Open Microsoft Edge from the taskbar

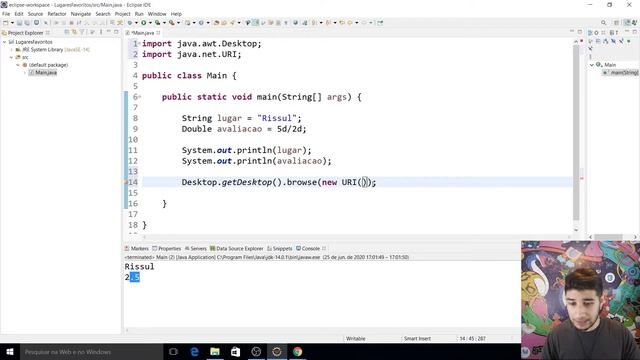point(194,351)
